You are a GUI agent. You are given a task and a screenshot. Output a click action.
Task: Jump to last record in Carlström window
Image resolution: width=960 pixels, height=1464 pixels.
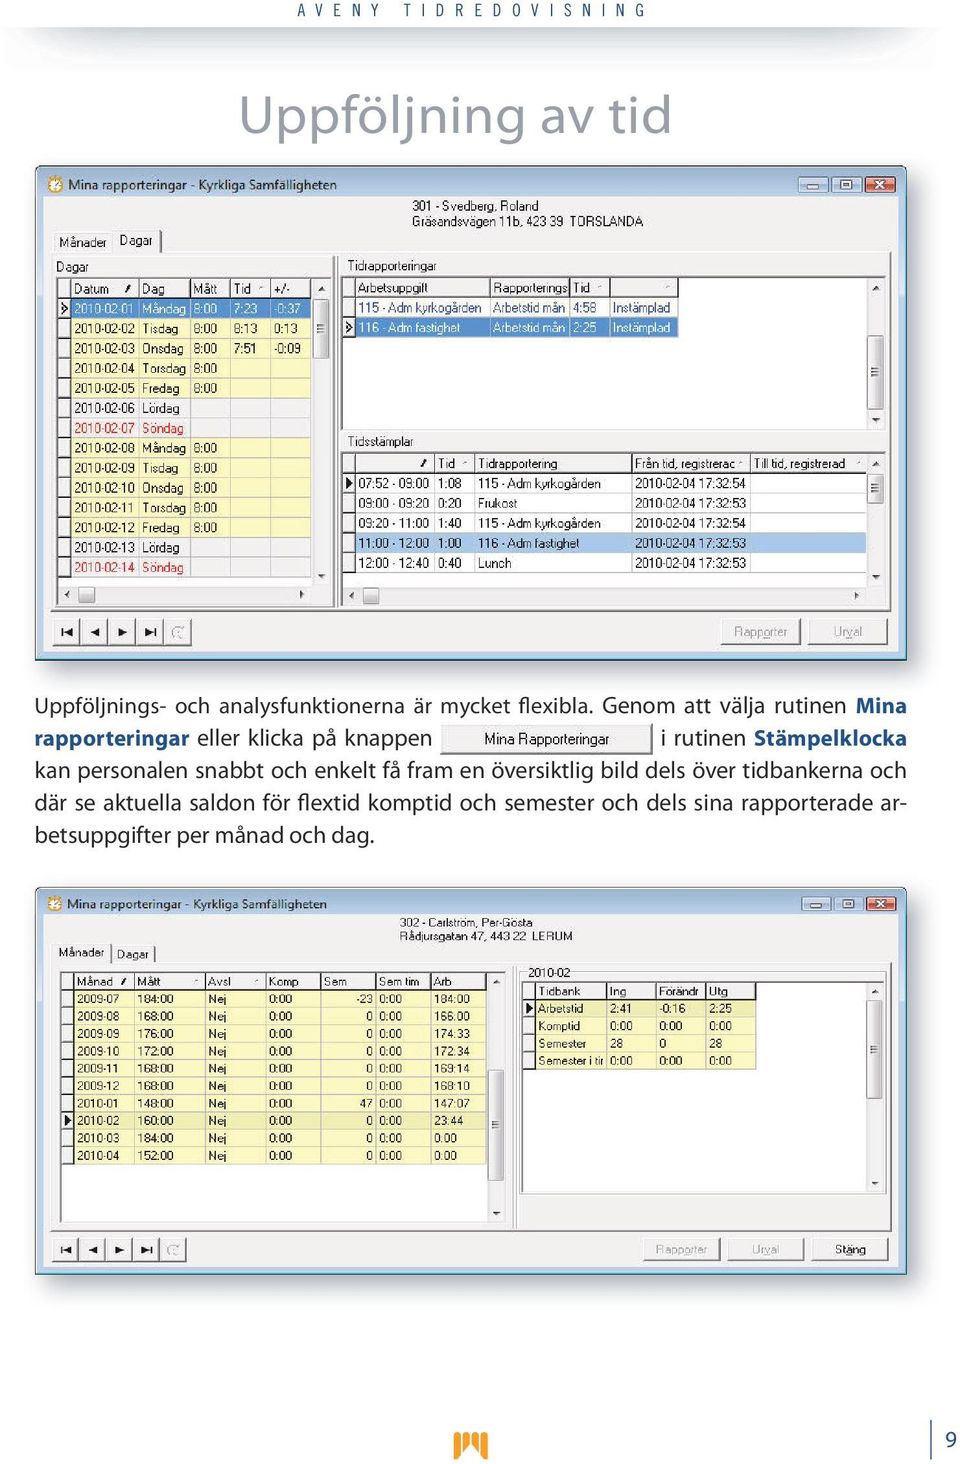pos(147,1249)
